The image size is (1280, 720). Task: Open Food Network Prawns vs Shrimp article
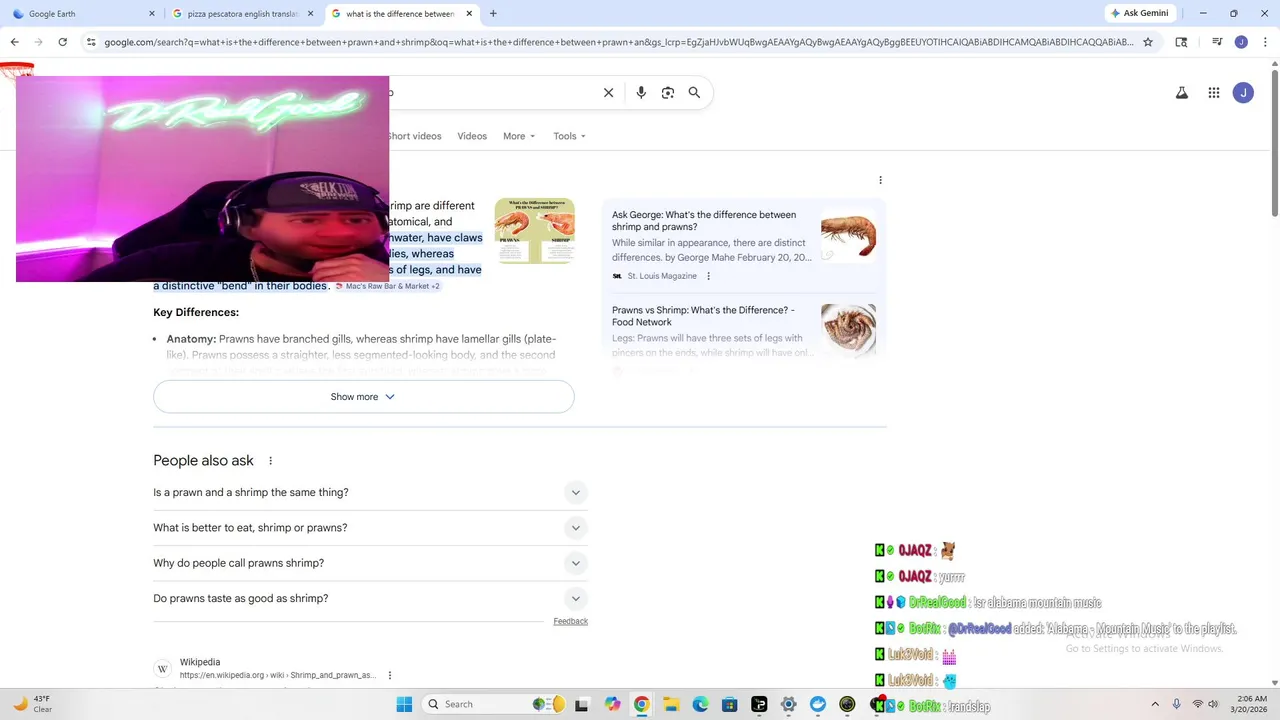coord(703,316)
